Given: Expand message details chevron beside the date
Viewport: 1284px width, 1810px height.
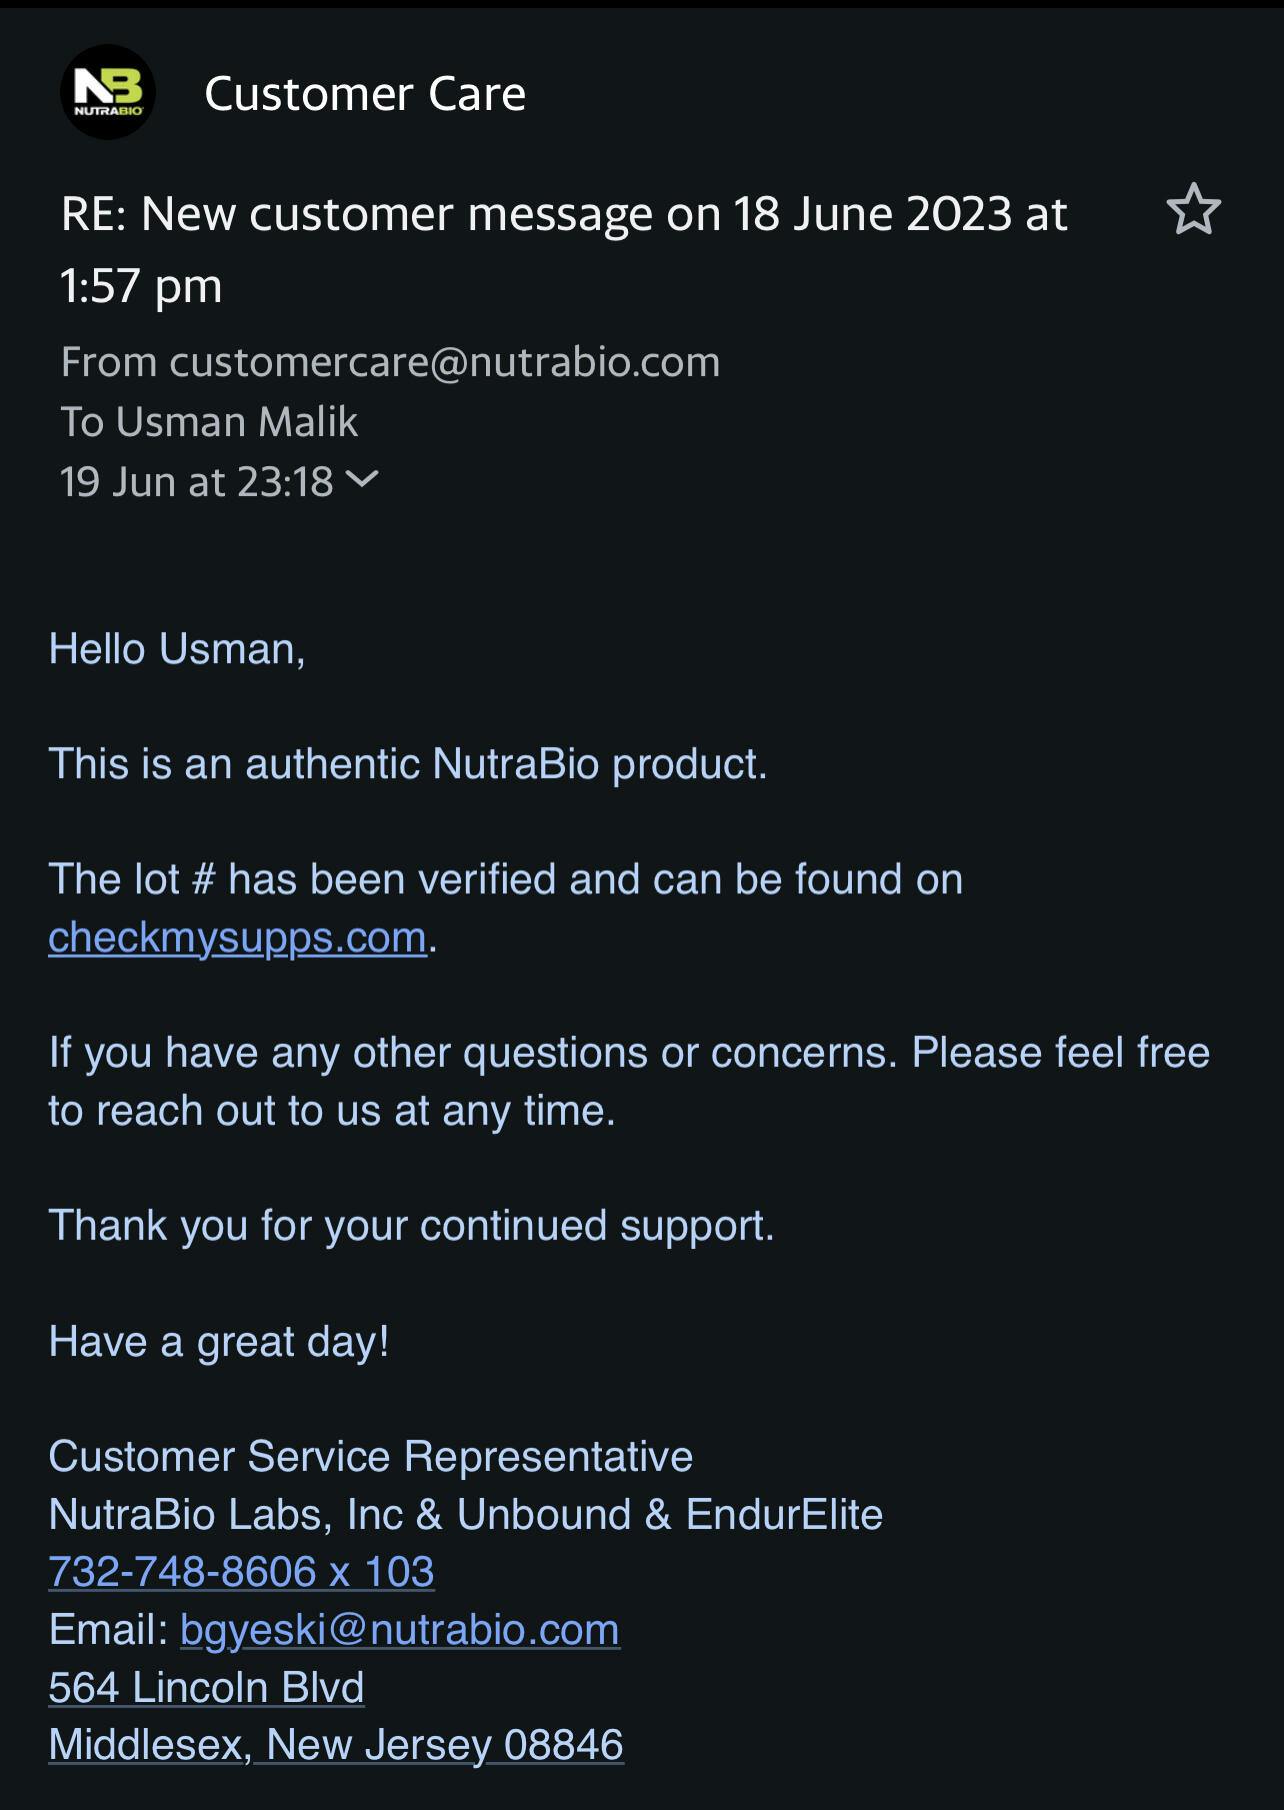Looking at the screenshot, I should click(x=361, y=480).
